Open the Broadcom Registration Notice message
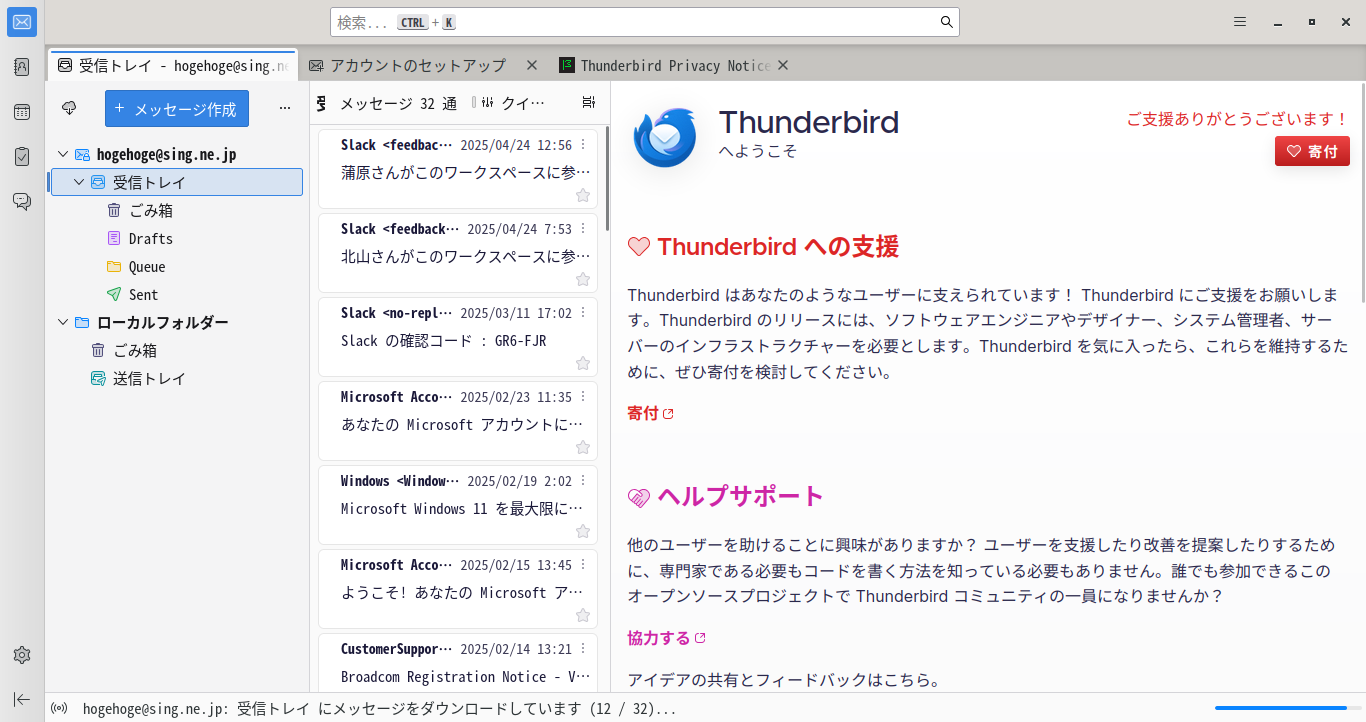Screen dimensions: 1366x722 (x=458, y=663)
